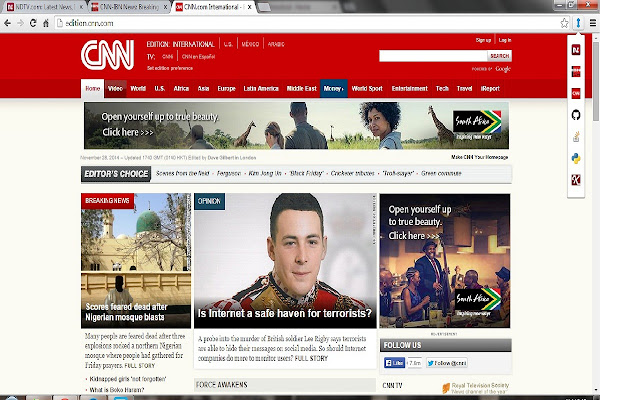Close the NDTV.com tab
The image size is (640, 400).
pyautogui.click(x=81, y=7)
